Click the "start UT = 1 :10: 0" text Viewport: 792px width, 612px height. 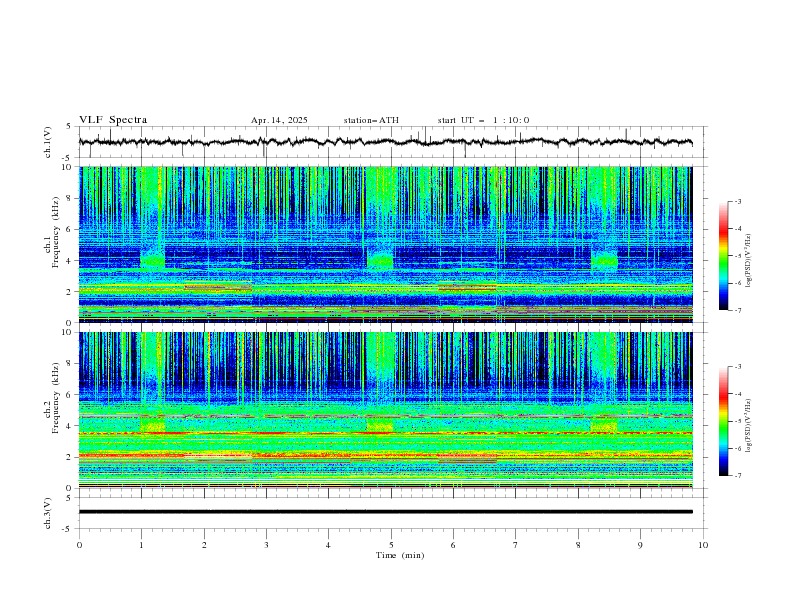483,120
